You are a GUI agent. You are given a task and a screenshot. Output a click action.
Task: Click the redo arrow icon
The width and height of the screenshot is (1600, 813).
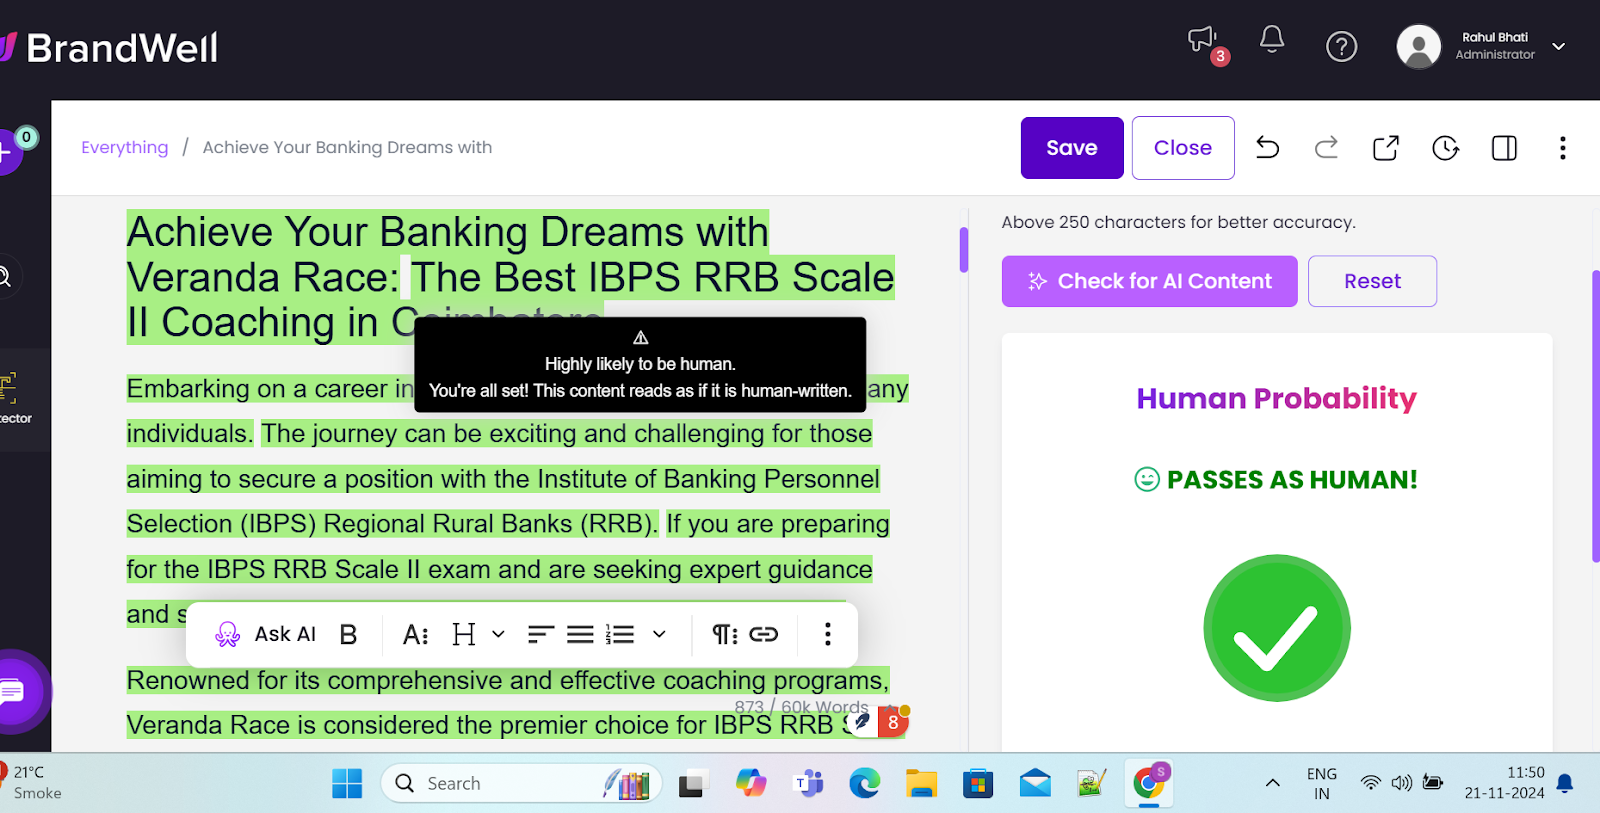[1326, 148]
